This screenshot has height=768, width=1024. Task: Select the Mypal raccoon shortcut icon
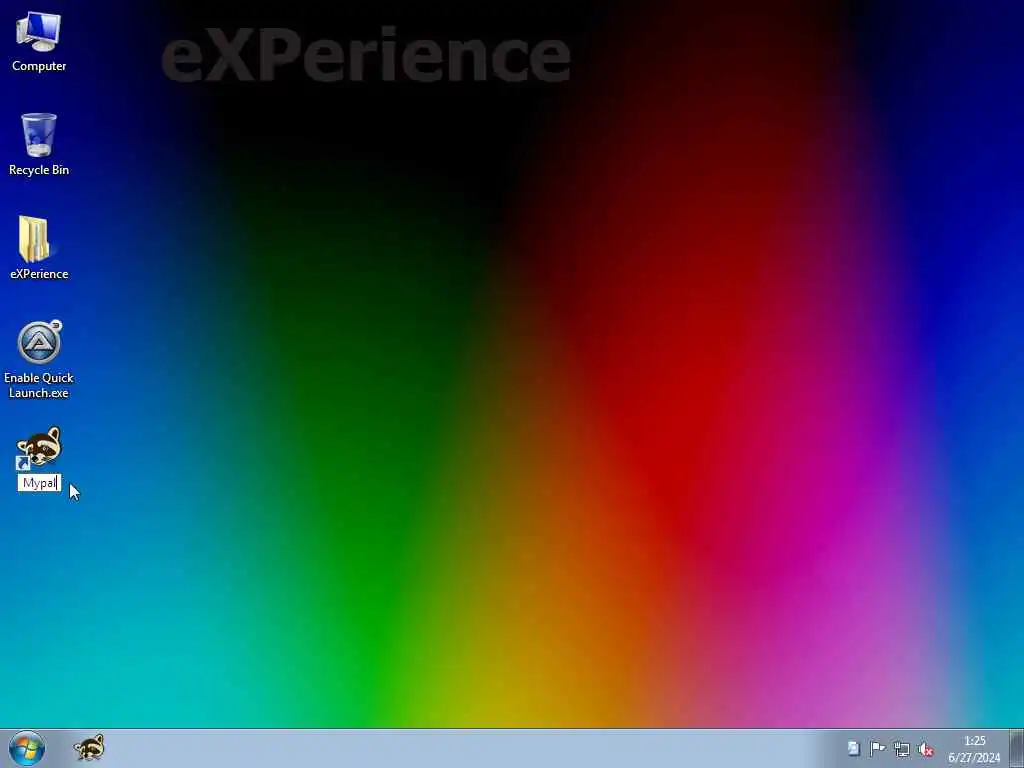coord(39,448)
